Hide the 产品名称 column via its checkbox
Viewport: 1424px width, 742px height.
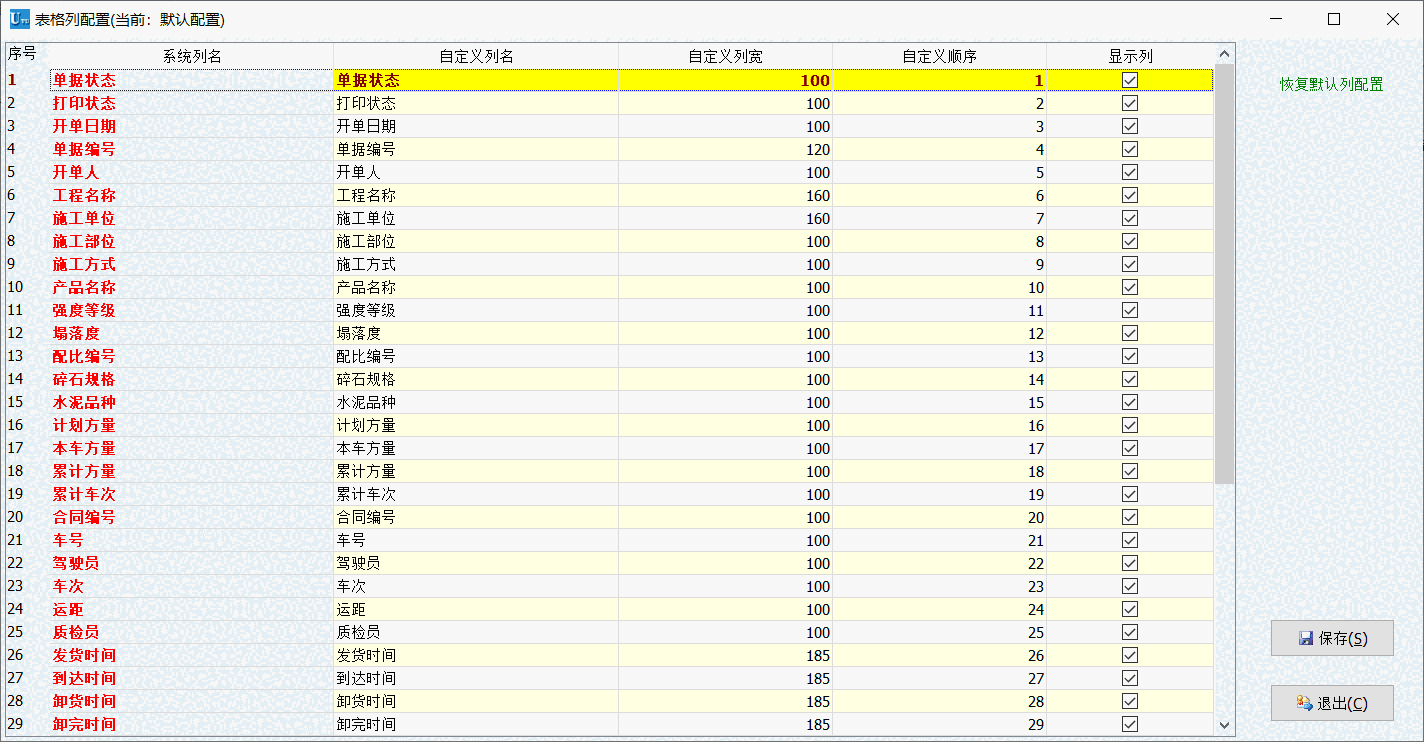point(1130,287)
